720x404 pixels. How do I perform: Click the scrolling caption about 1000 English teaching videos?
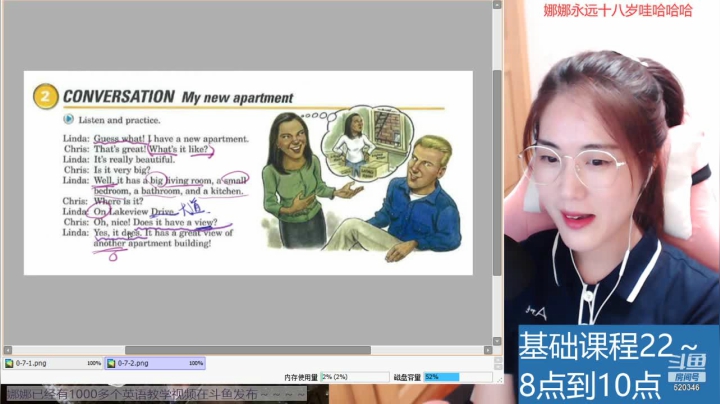(x=156, y=394)
